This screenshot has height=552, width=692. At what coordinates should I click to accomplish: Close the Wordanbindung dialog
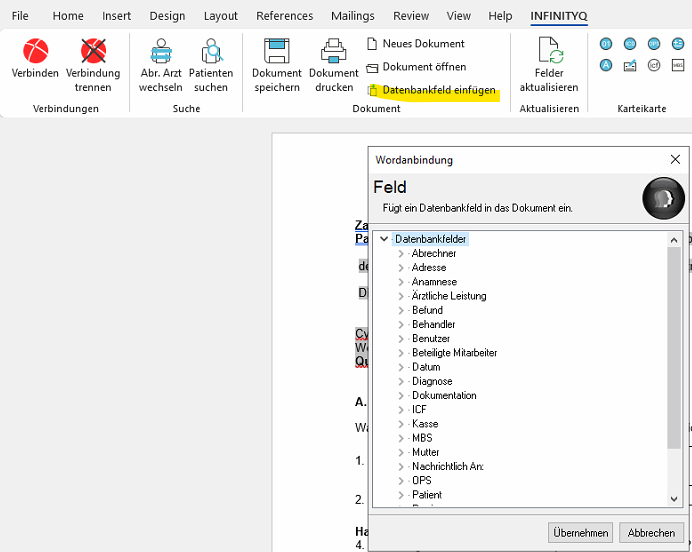point(675,159)
